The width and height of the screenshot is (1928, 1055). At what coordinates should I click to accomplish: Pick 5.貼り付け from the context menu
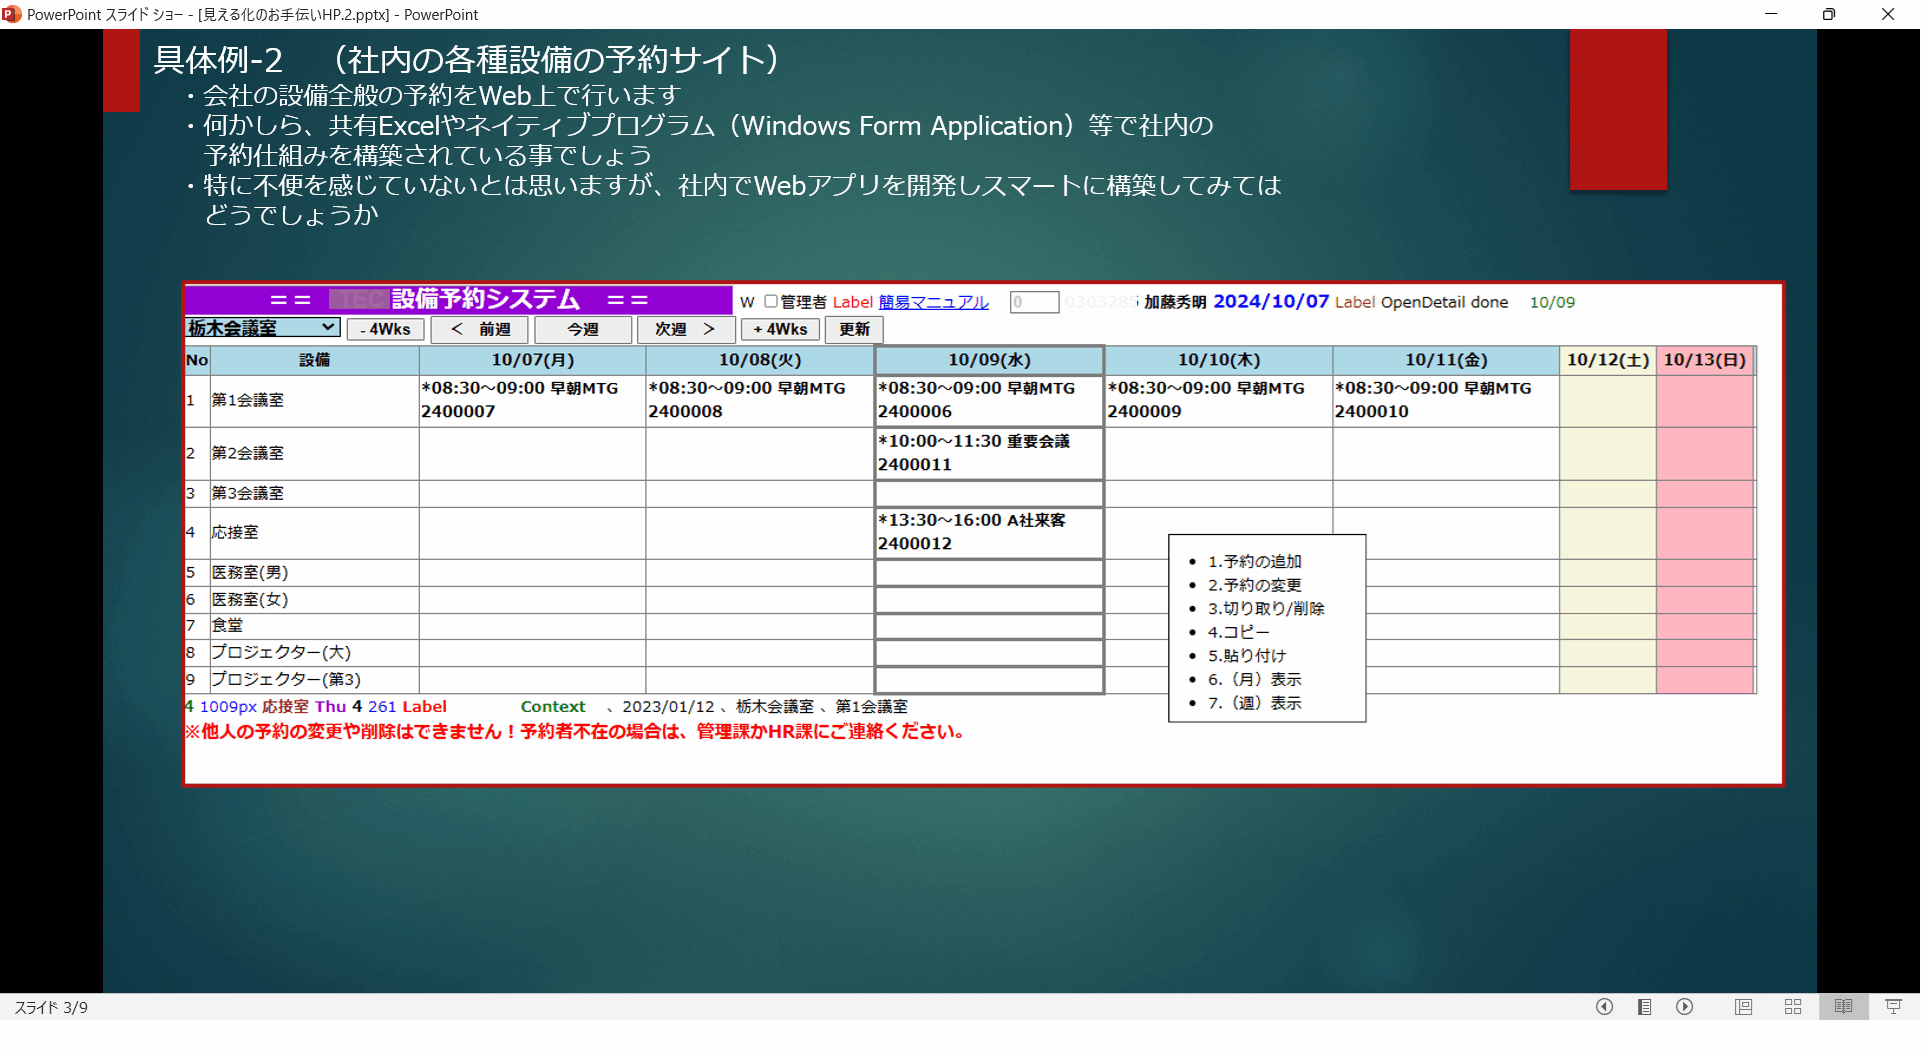click(x=1246, y=656)
